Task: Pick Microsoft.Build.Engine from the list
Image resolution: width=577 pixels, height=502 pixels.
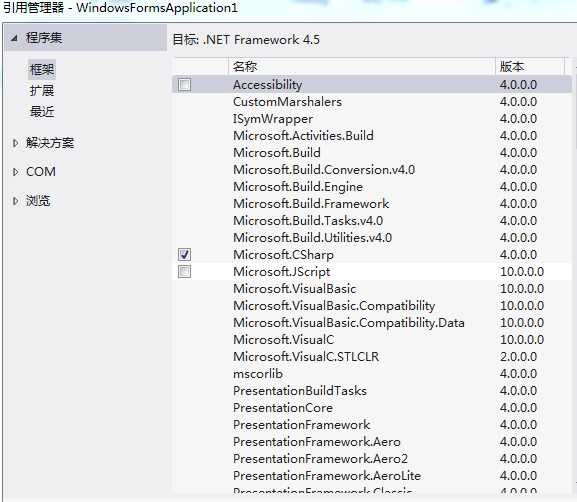Action: tap(372, 187)
